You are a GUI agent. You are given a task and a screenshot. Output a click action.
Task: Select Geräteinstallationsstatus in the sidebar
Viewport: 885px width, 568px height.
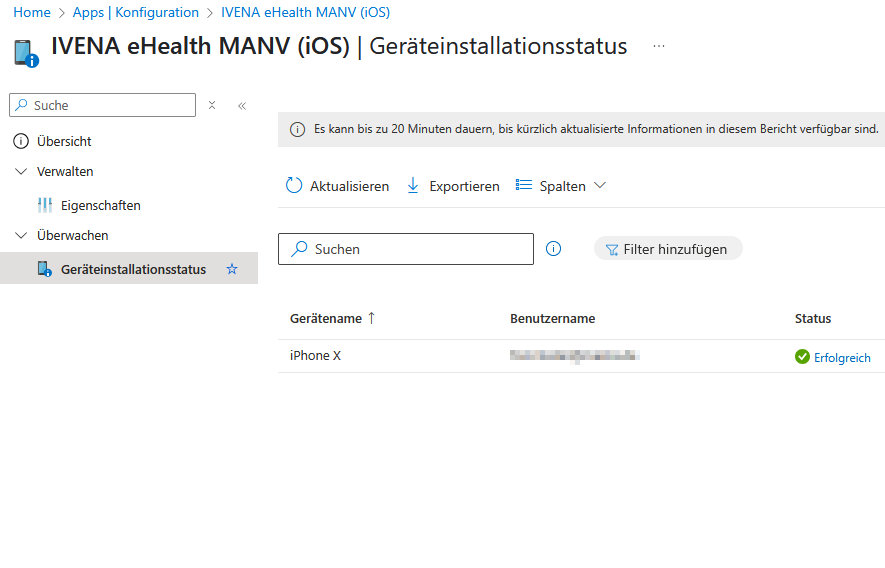tap(132, 269)
